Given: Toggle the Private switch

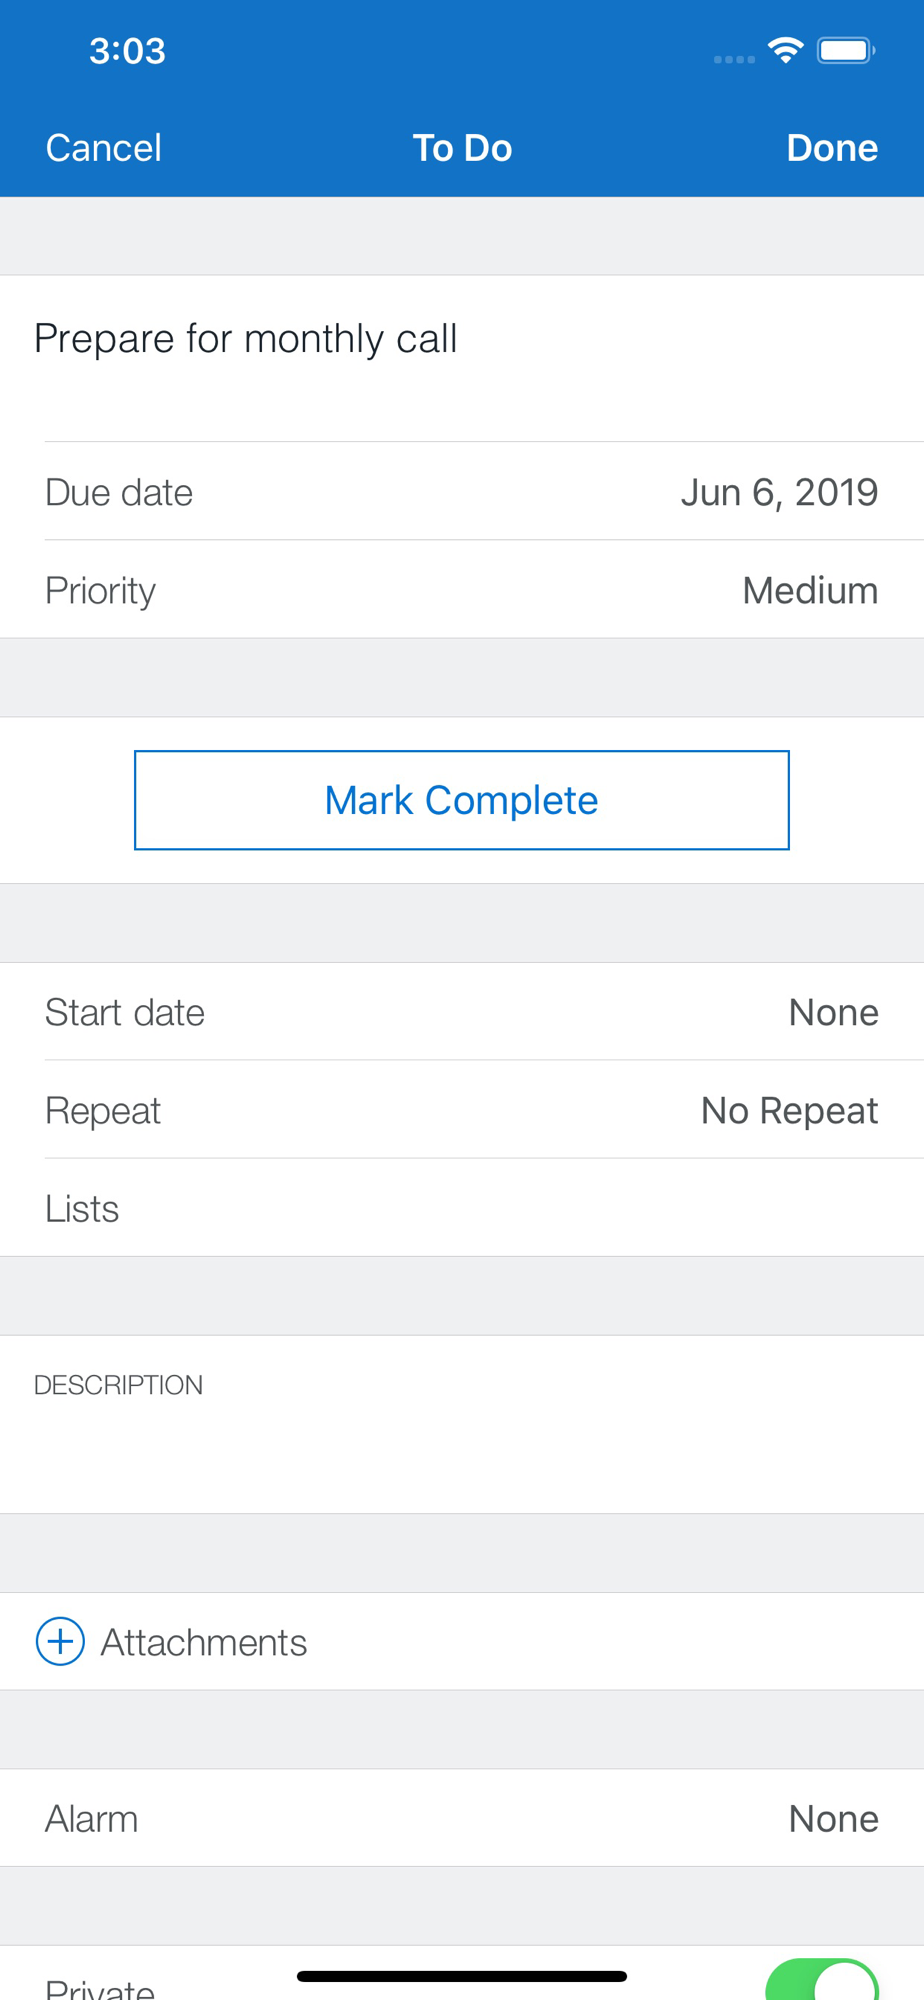Looking at the screenshot, I should (x=822, y=1980).
